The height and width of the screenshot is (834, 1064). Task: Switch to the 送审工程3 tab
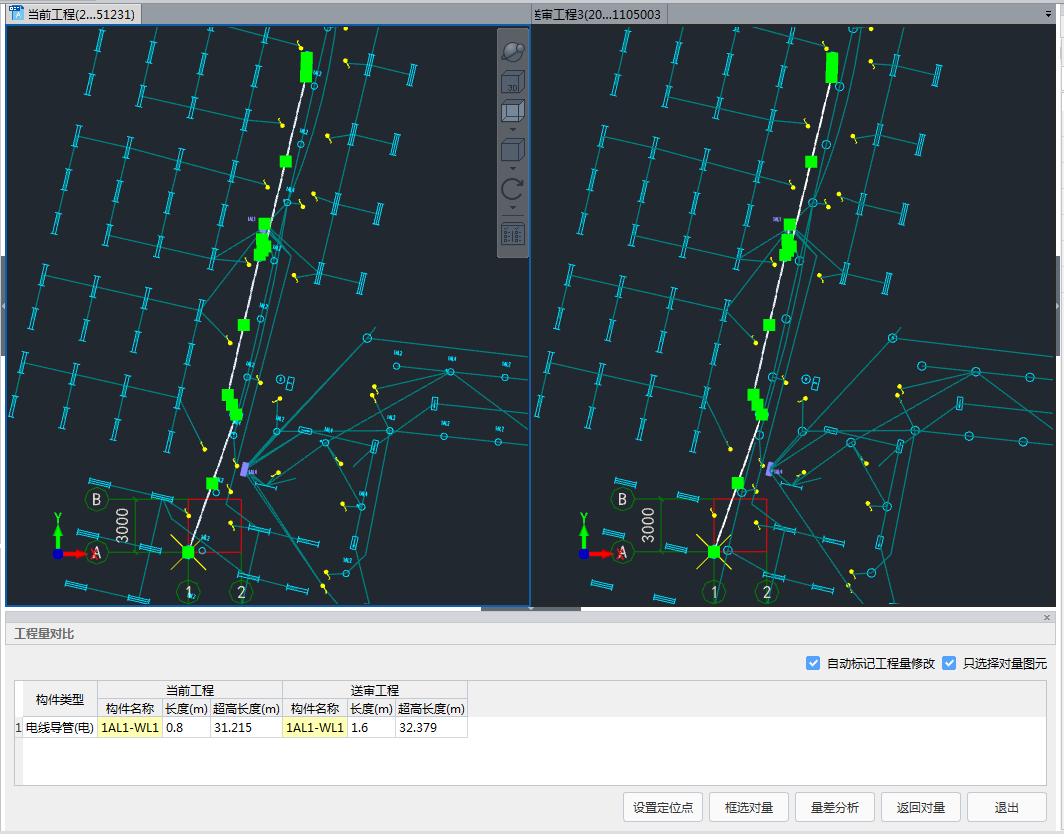tap(600, 14)
